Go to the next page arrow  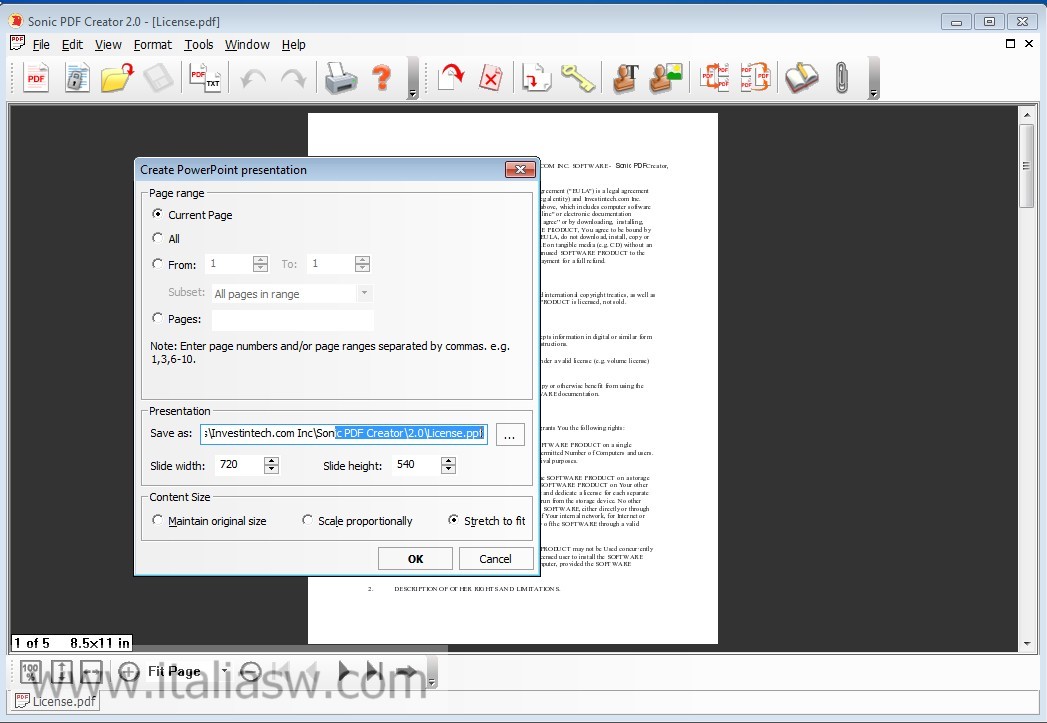tap(345, 672)
